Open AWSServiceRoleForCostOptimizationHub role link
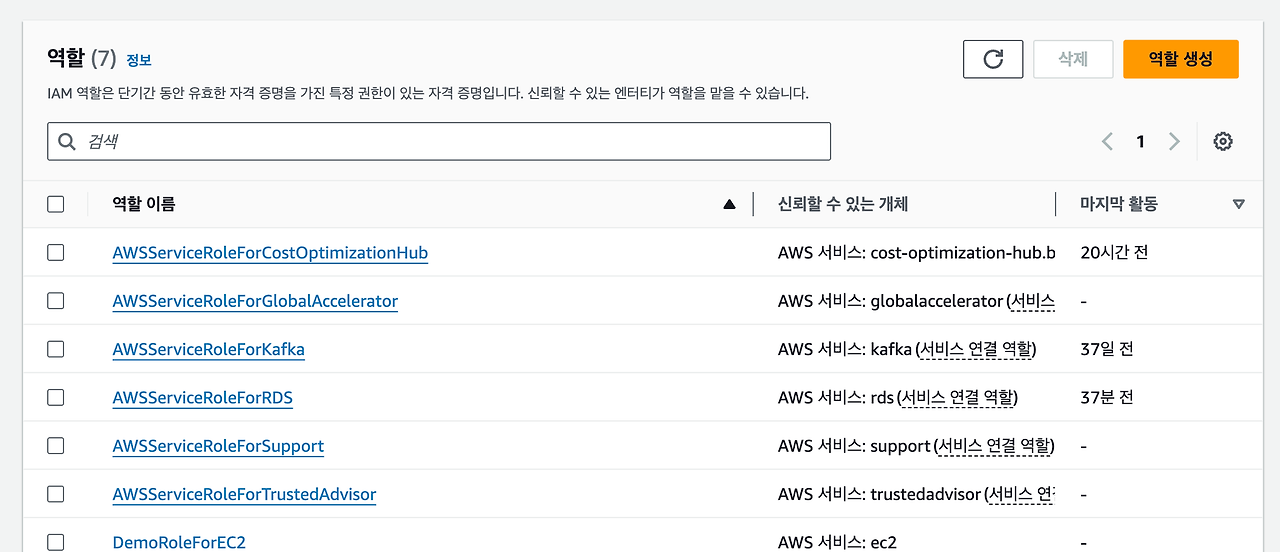Image resolution: width=1280 pixels, height=552 pixels. coord(270,253)
